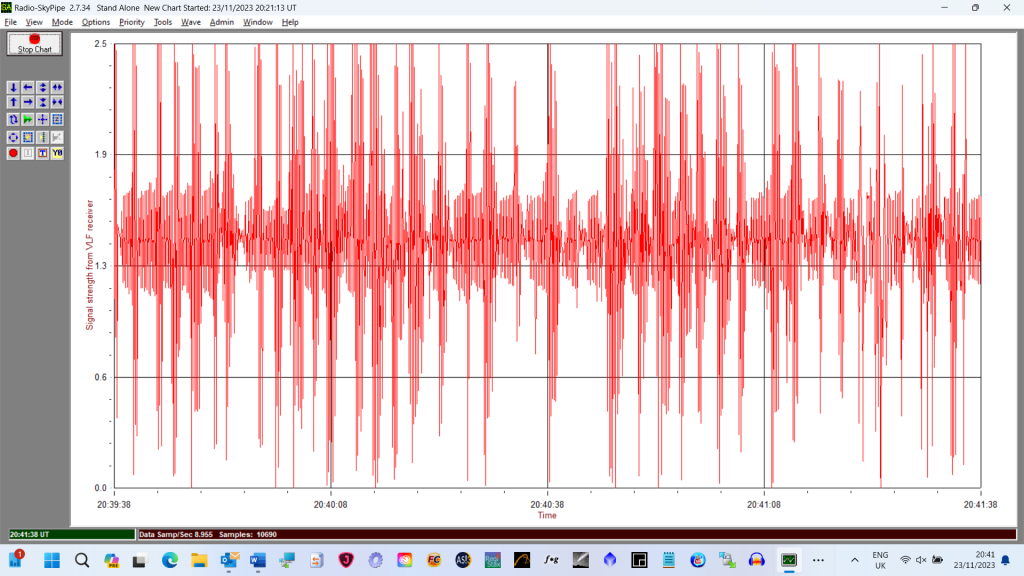Screen dimensions: 1024x576
Task: Click the vertical expand arrows icon
Action: click(x=42, y=87)
